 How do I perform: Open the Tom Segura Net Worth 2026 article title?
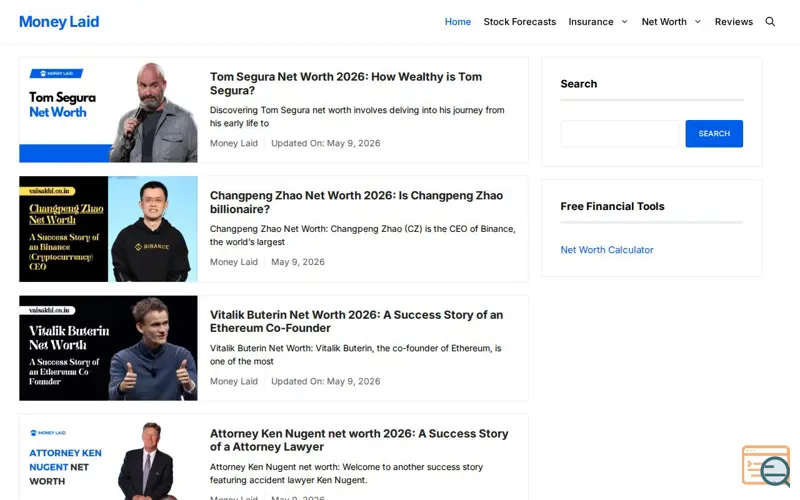click(x=346, y=83)
